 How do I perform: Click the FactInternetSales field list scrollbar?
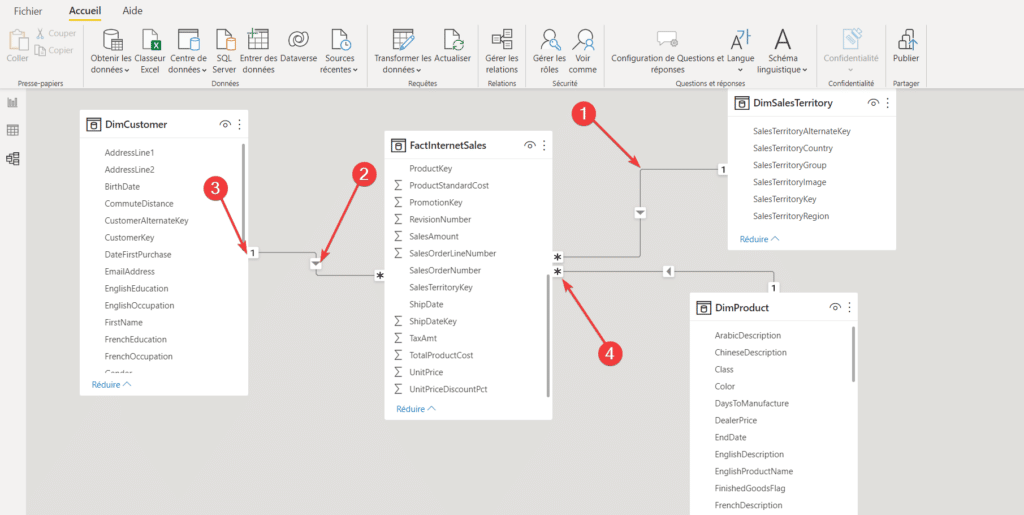pos(548,334)
